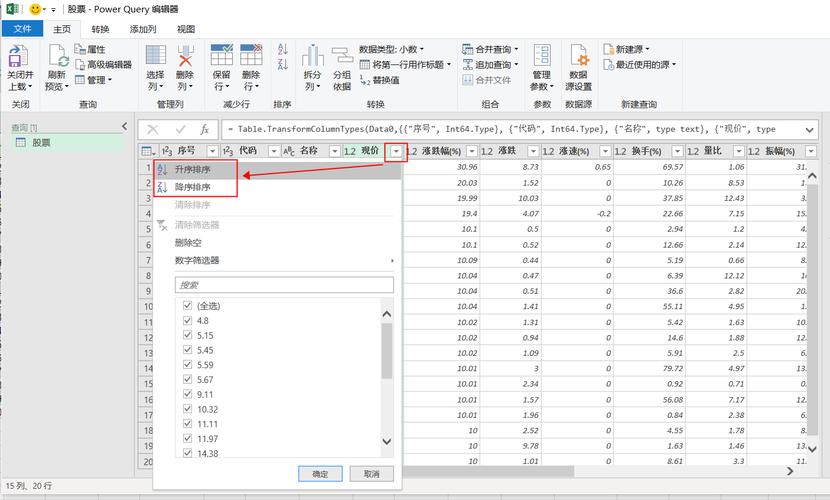The width and height of the screenshot is (830, 500).
Task: Click the Remove Columns (删除列) icon
Action: [185, 55]
